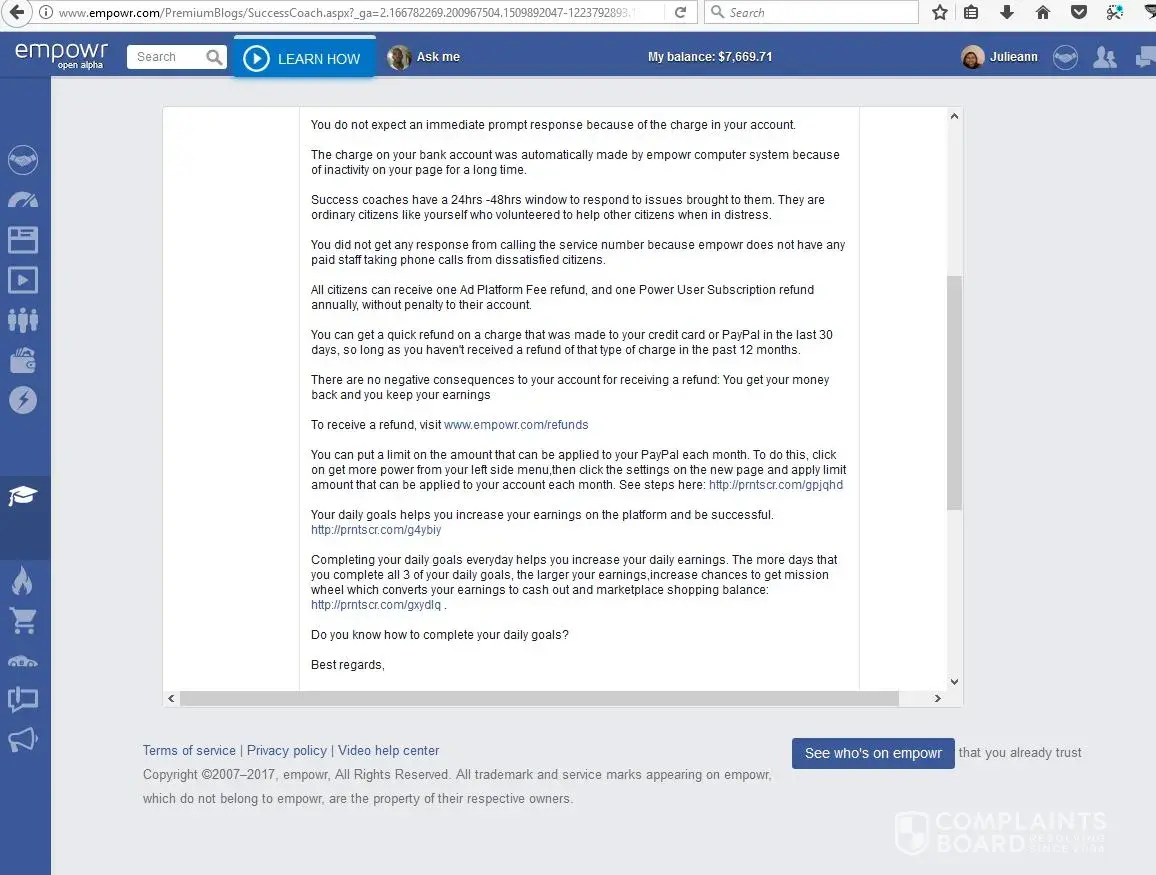The width and height of the screenshot is (1156, 875).
Task: Open prntscr.com/g4ybiy link
Action: pyautogui.click(x=376, y=530)
